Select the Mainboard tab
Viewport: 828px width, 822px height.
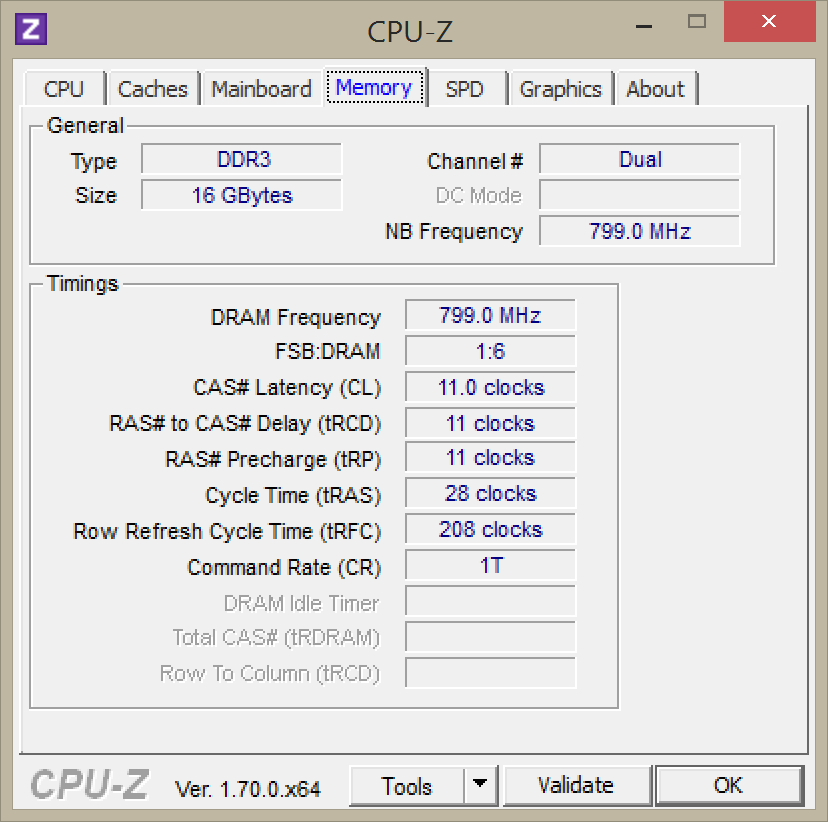click(x=261, y=89)
